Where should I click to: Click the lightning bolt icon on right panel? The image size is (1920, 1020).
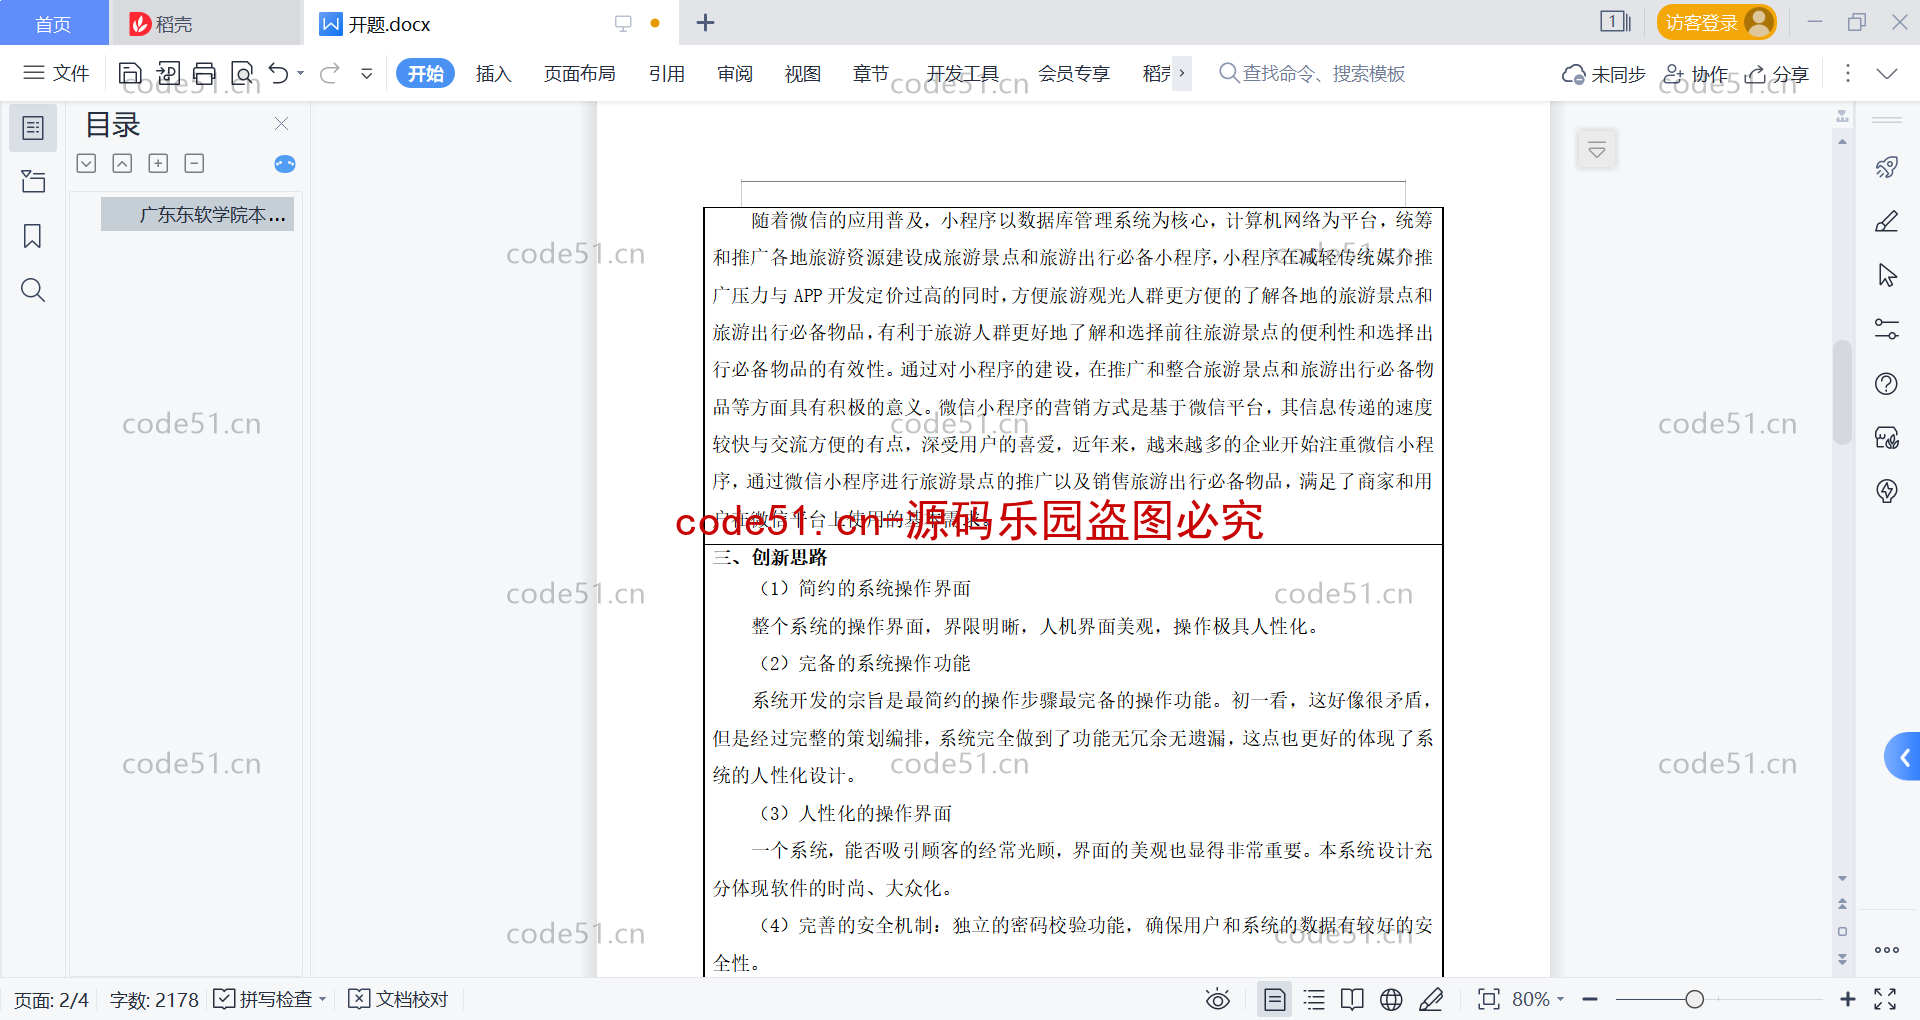click(x=1887, y=491)
